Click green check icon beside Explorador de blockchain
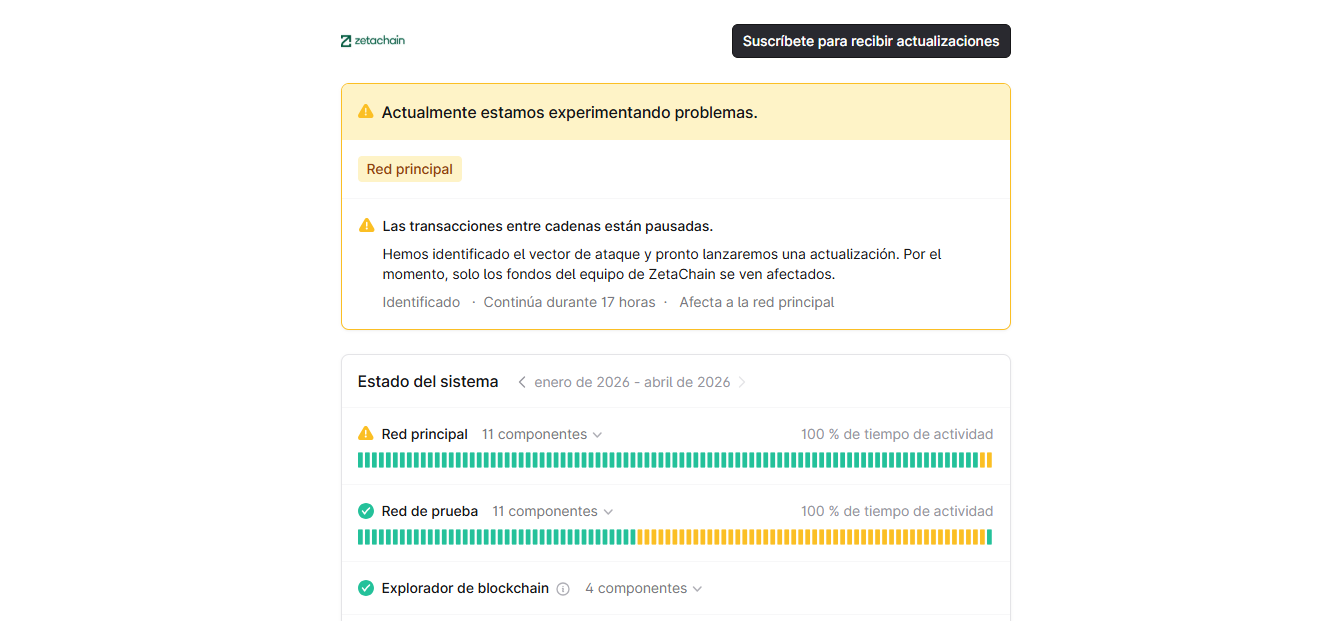The image size is (1342, 621). [366, 588]
